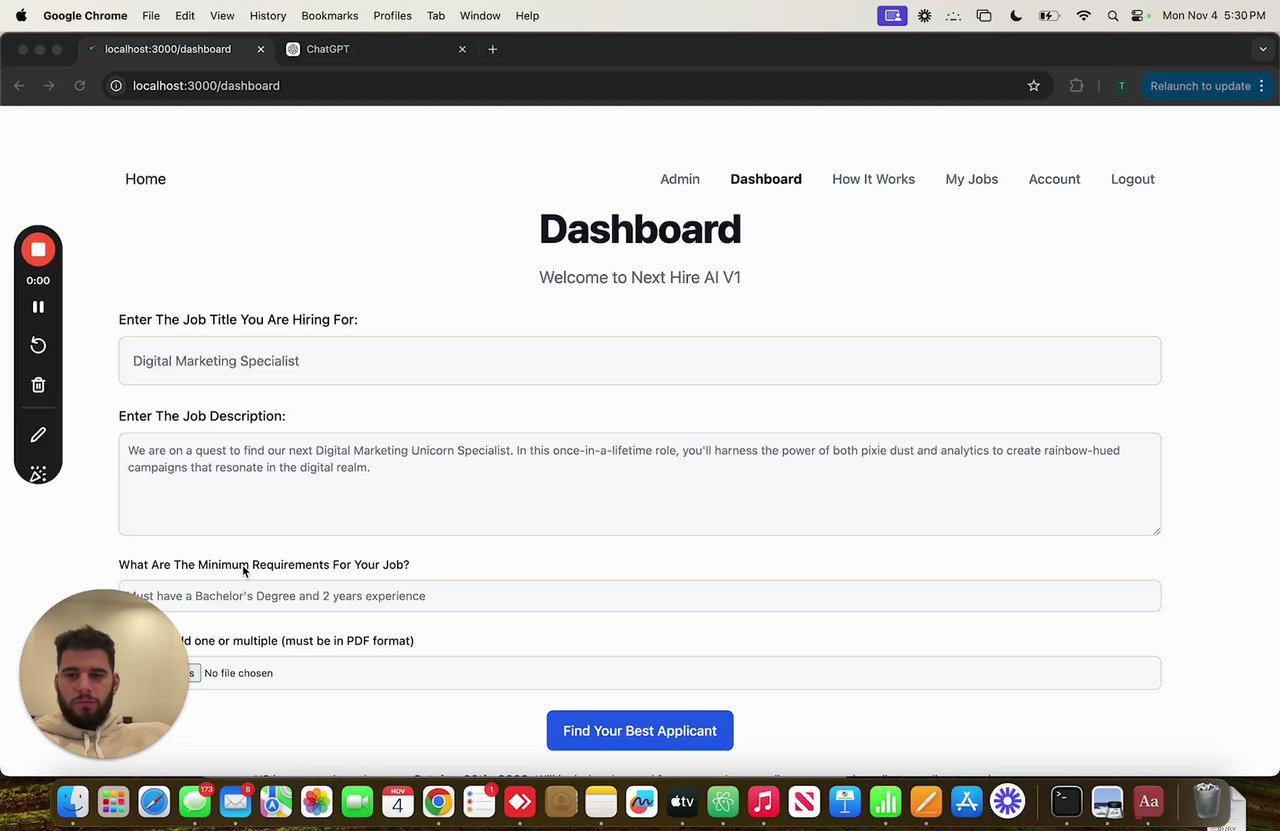Navigate to My Jobs

(972, 179)
